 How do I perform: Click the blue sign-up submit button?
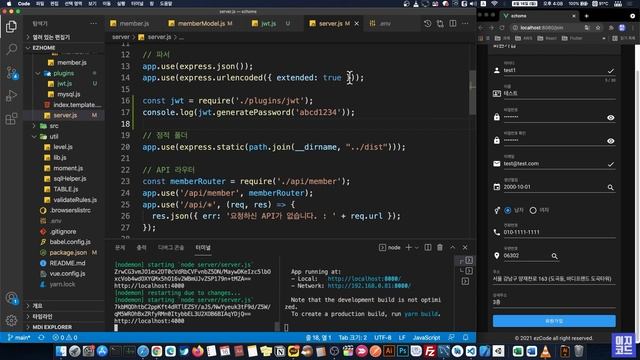pyautogui.click(x=554, y=321)
